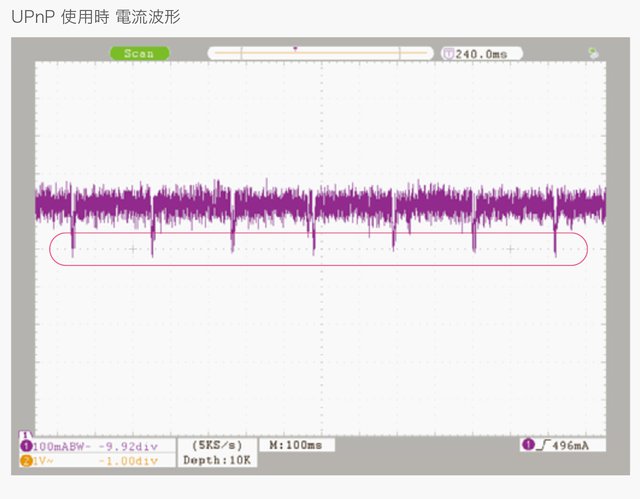Click the green Scan status indicator
Screen dimensions: 640x499
click(140, 53)
